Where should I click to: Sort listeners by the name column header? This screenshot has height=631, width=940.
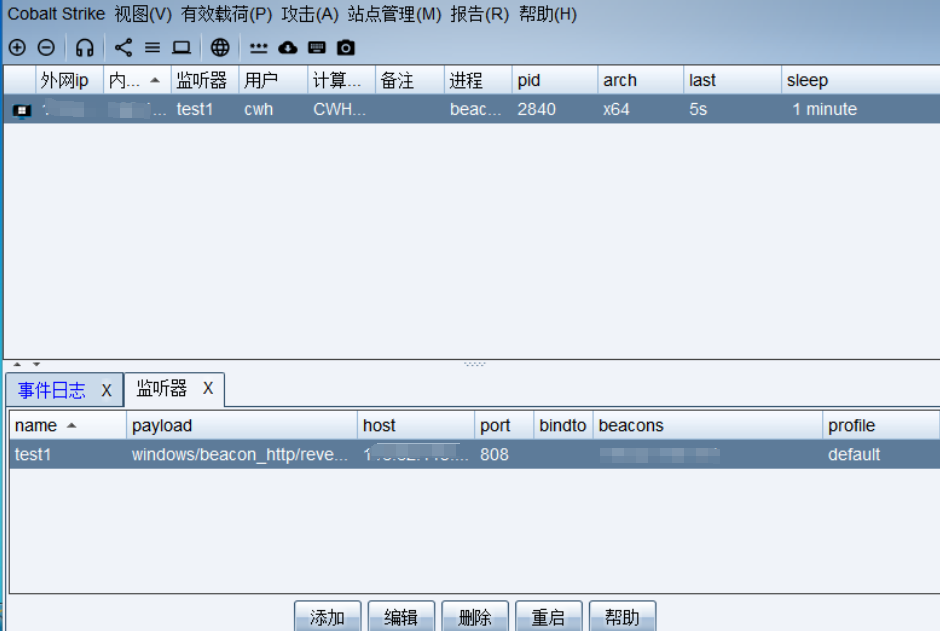[x=68, y=425]
